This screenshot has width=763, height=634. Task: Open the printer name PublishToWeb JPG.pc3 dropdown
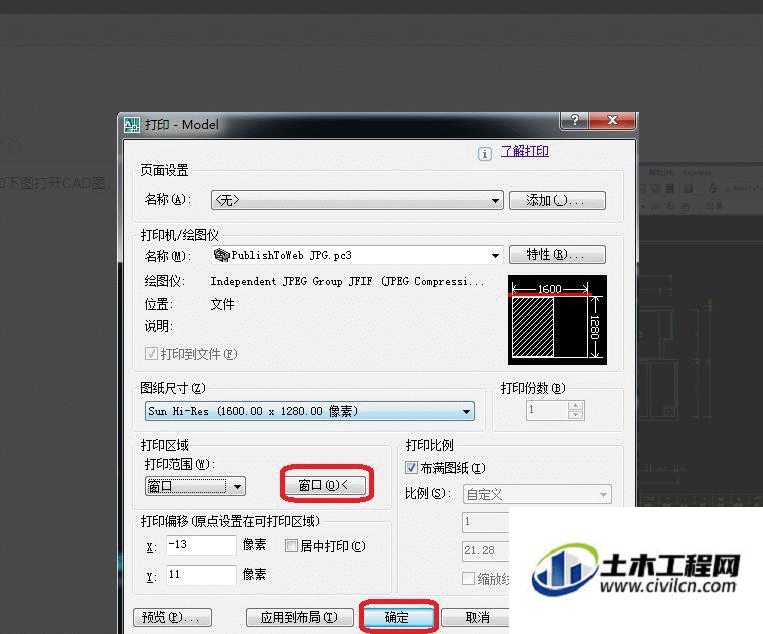click(357, 255)
